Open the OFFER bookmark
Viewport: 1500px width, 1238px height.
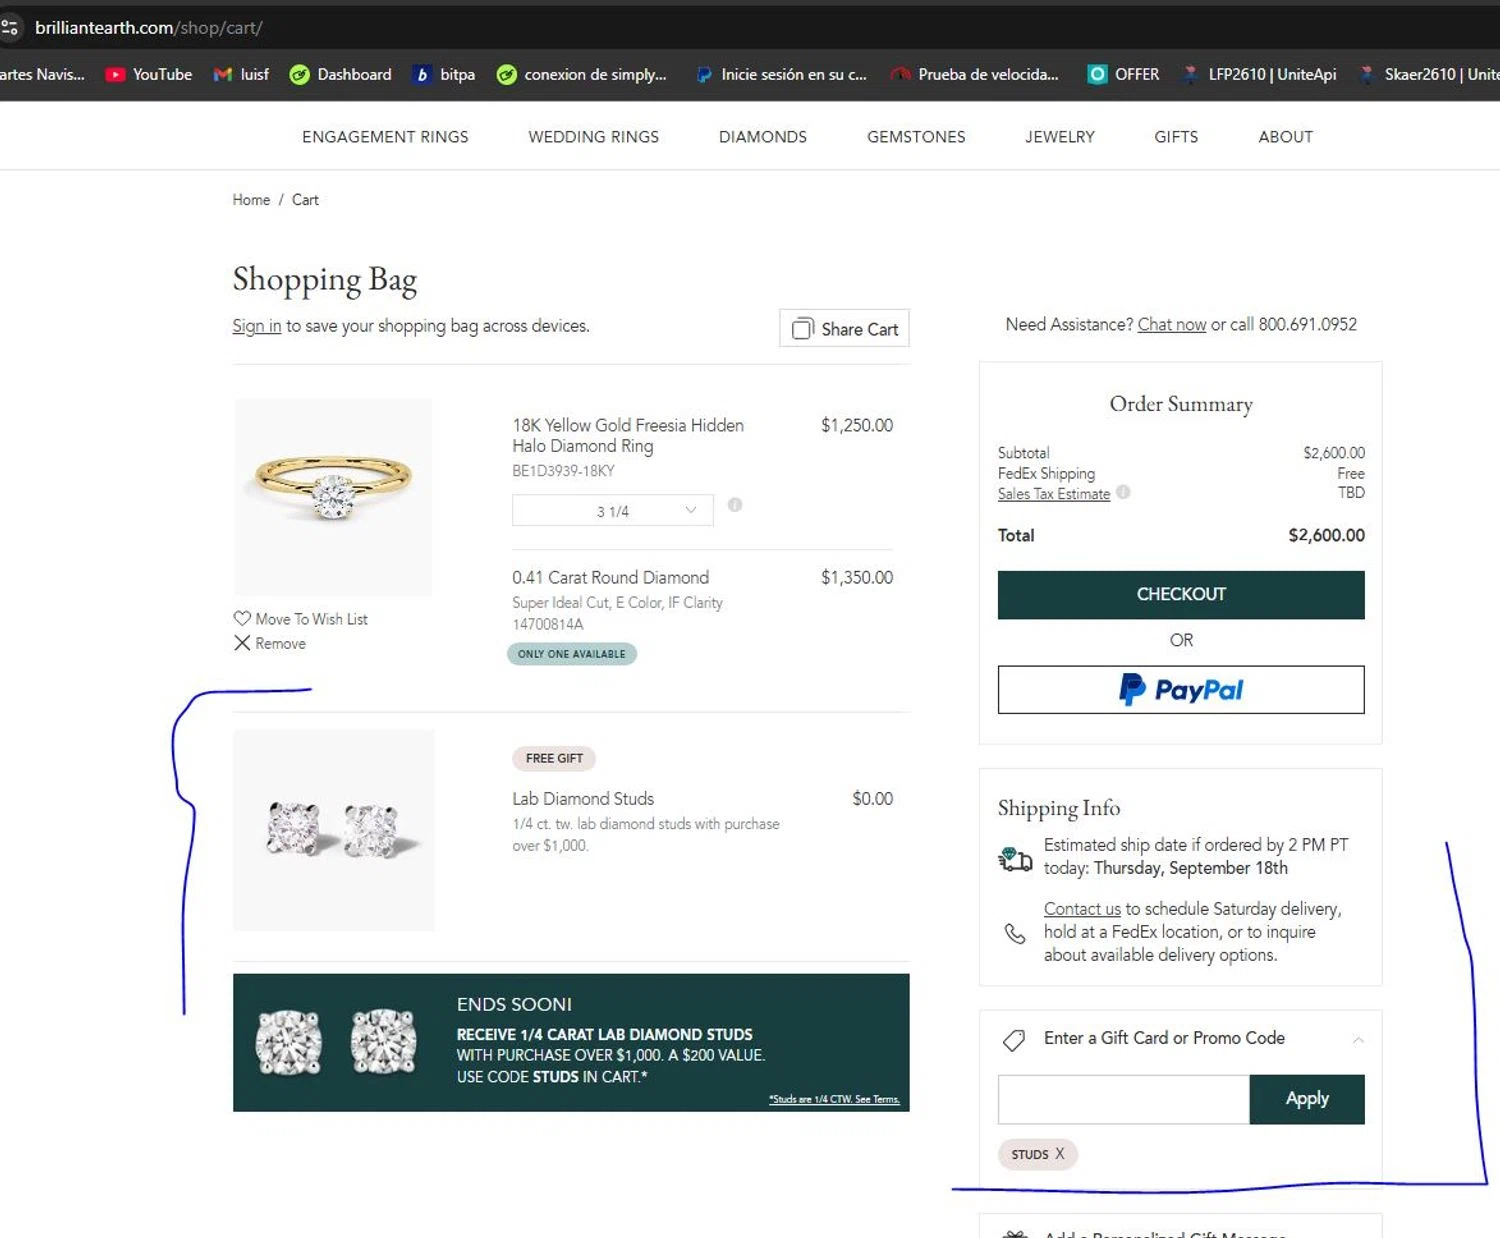pyautogui.click(x=1123, y=74)
